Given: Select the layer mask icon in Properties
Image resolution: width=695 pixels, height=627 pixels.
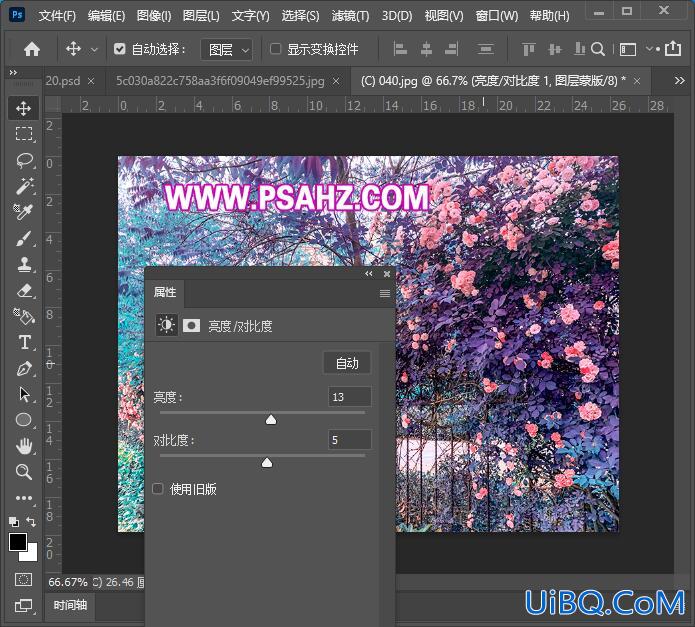Looking at the screenshot, I should (x=191, y=326).
